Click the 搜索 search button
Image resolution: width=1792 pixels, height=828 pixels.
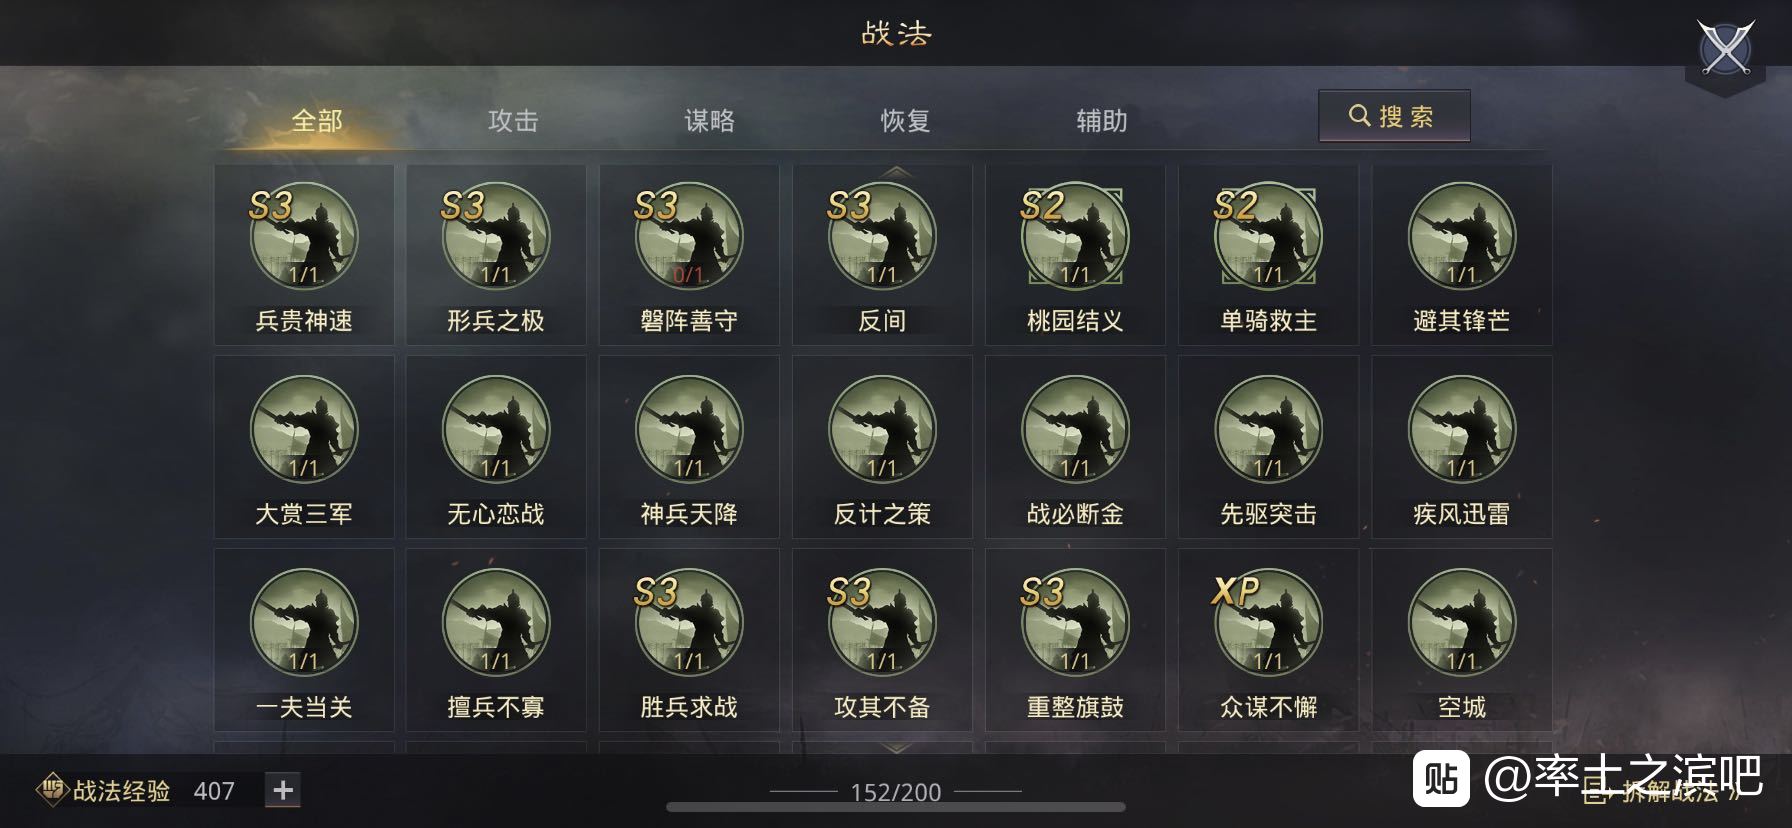coord(1394,116)
